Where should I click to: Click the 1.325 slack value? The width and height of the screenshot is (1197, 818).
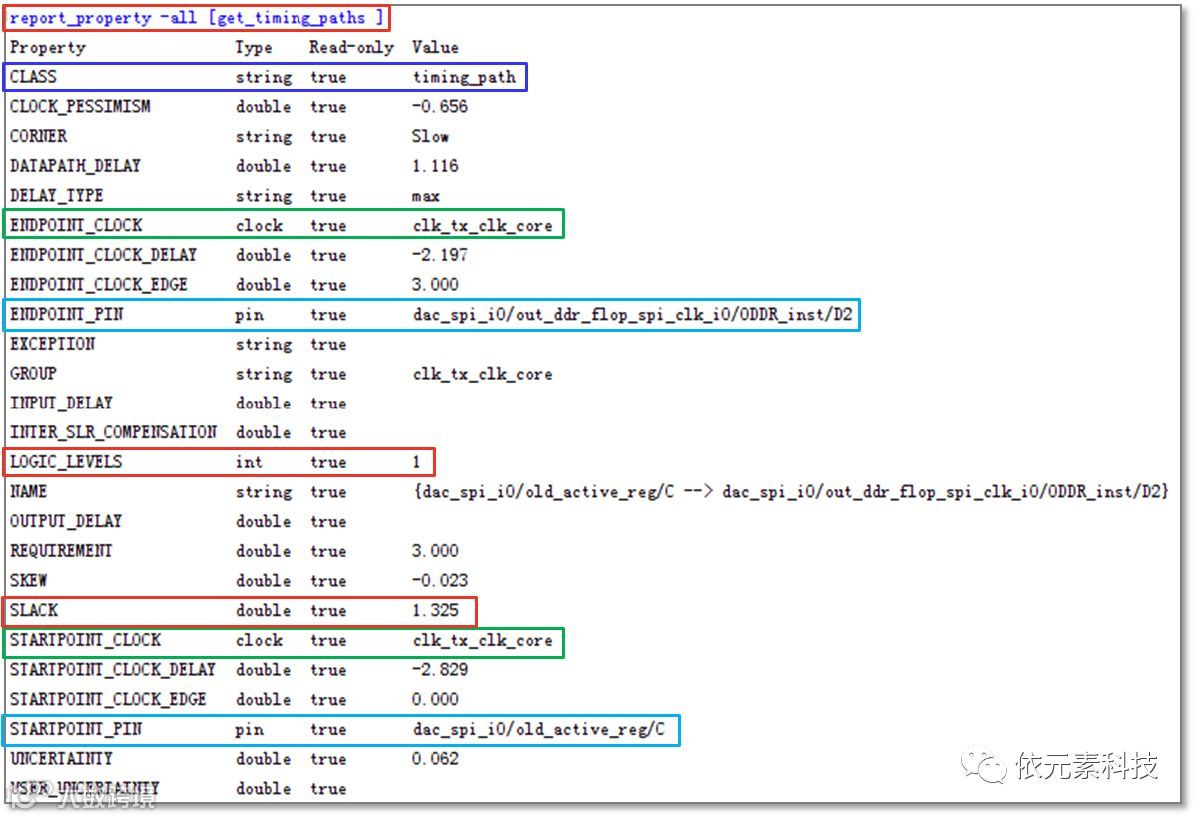[x=435, y=610]
